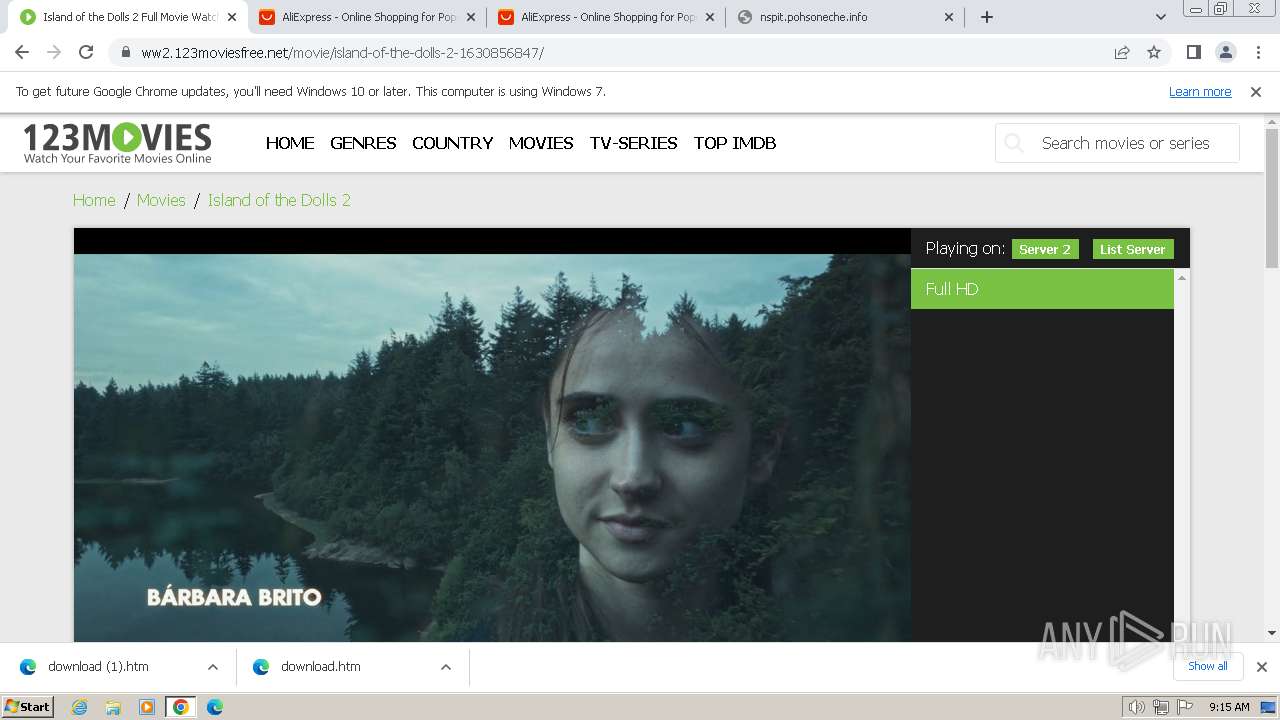
Task: Close the downloads bar
Action: point(1262,666)
